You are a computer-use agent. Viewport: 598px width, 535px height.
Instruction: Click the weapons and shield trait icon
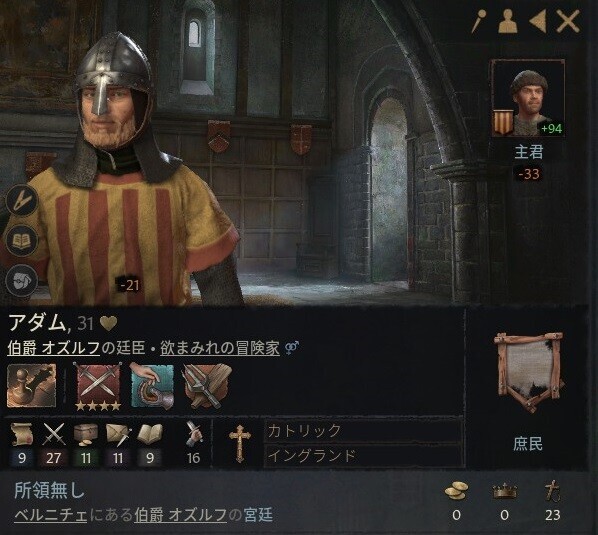point(207,385)
